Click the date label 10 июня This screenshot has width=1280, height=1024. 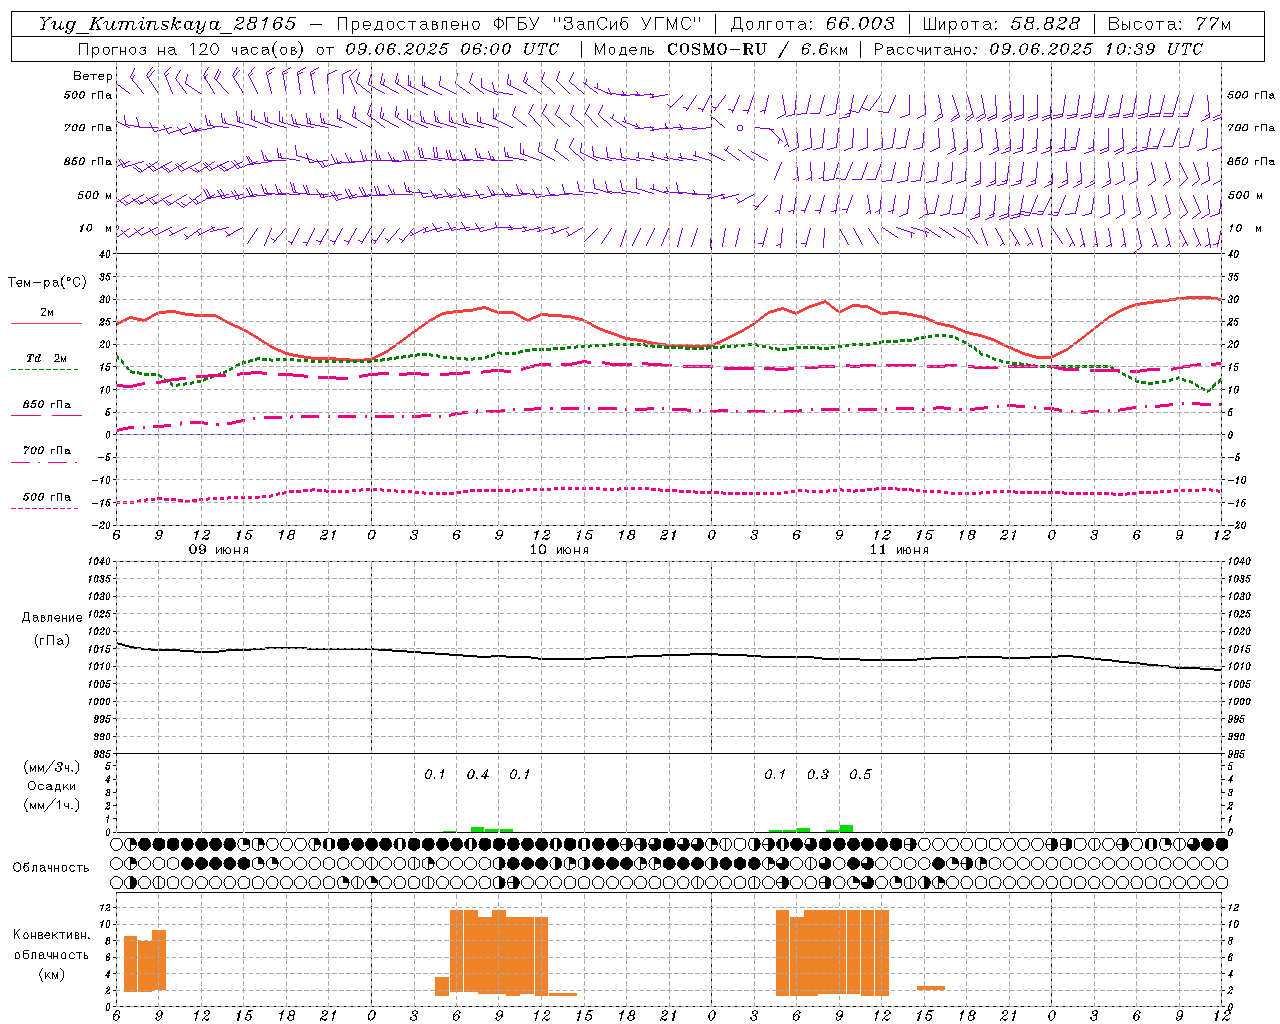[x=559, y=550]
